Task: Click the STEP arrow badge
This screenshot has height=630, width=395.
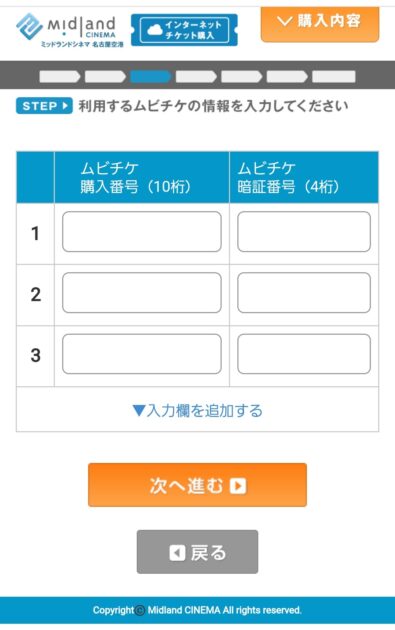Action: [44, 106]
